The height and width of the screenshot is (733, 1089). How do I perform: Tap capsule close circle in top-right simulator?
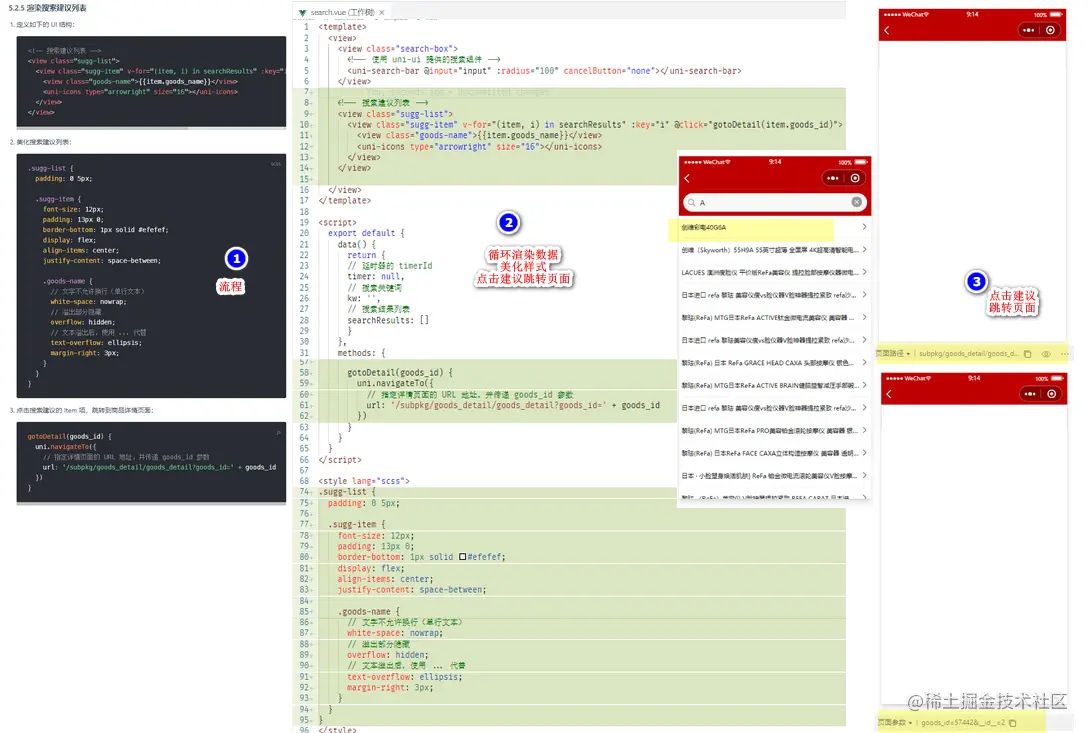pyautogui.click(x=1050, y=31)
